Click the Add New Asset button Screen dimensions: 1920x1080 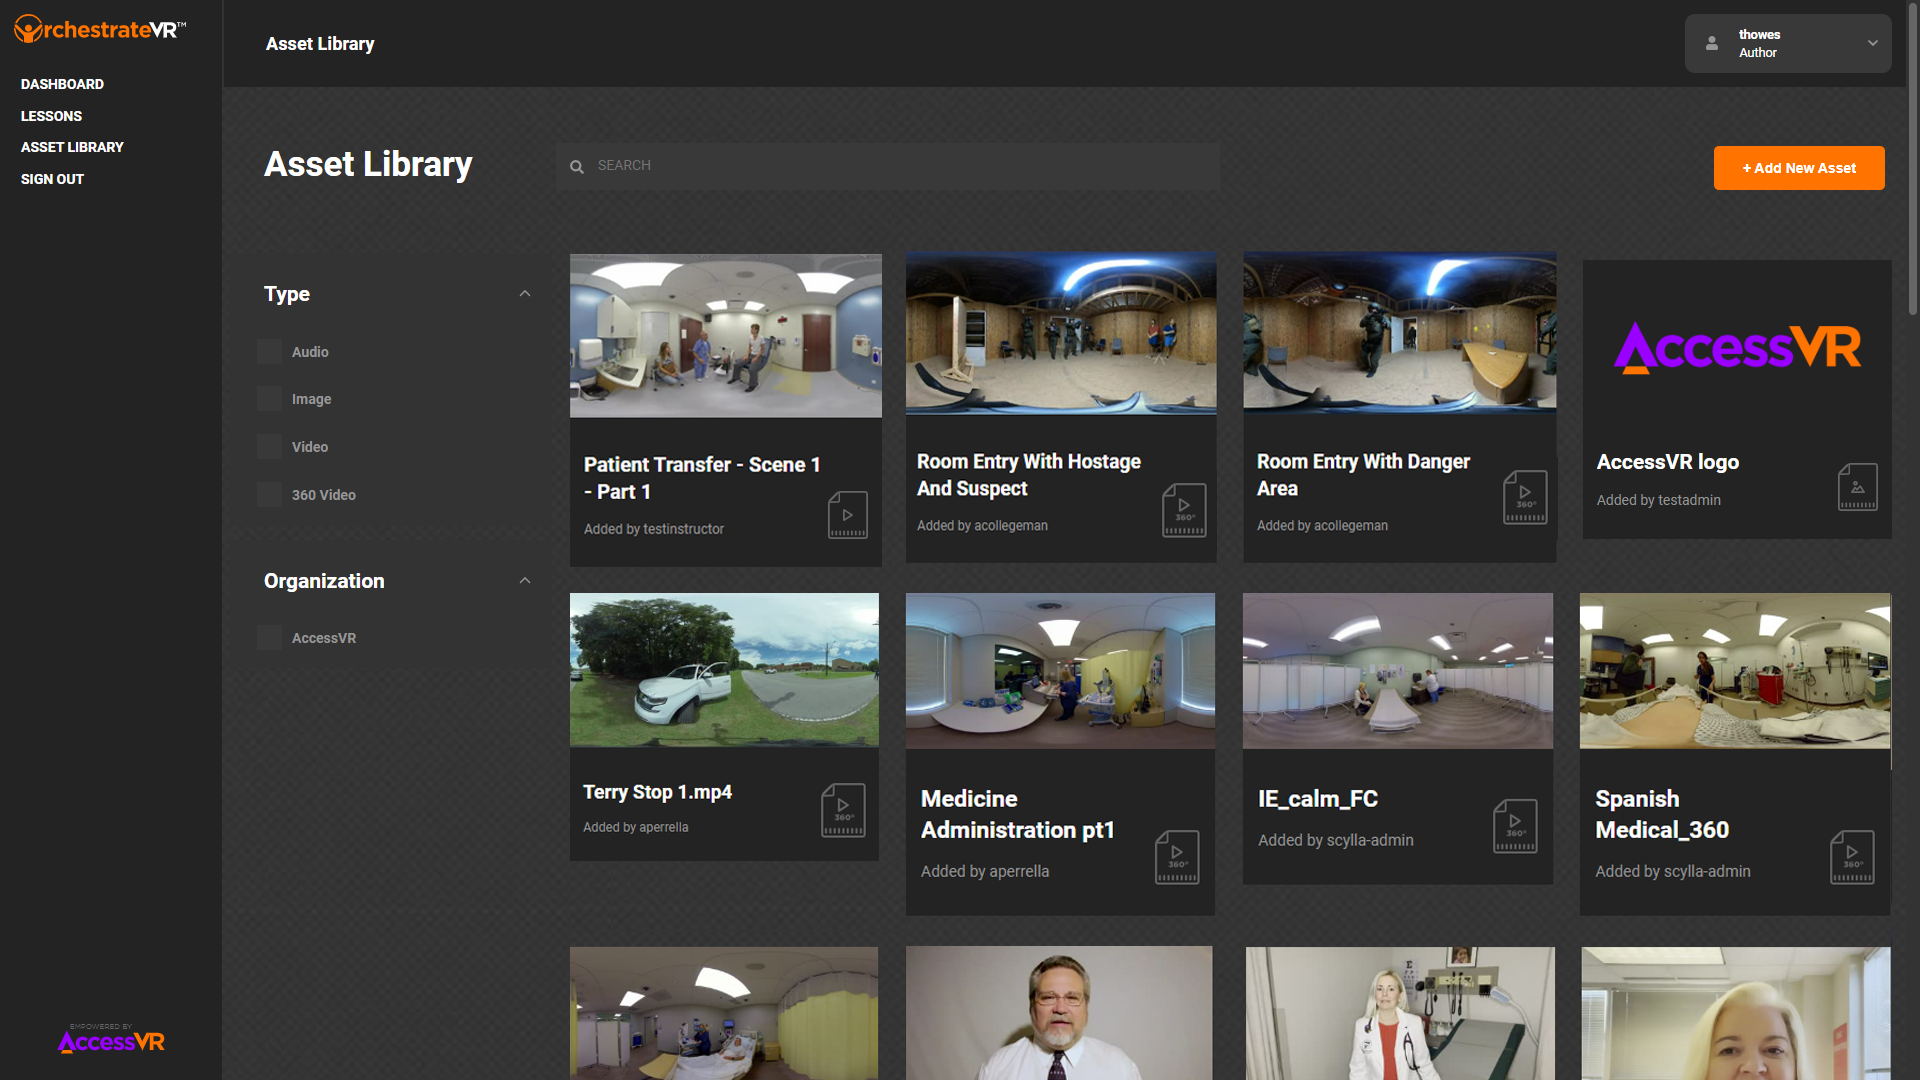[1798, 168]
